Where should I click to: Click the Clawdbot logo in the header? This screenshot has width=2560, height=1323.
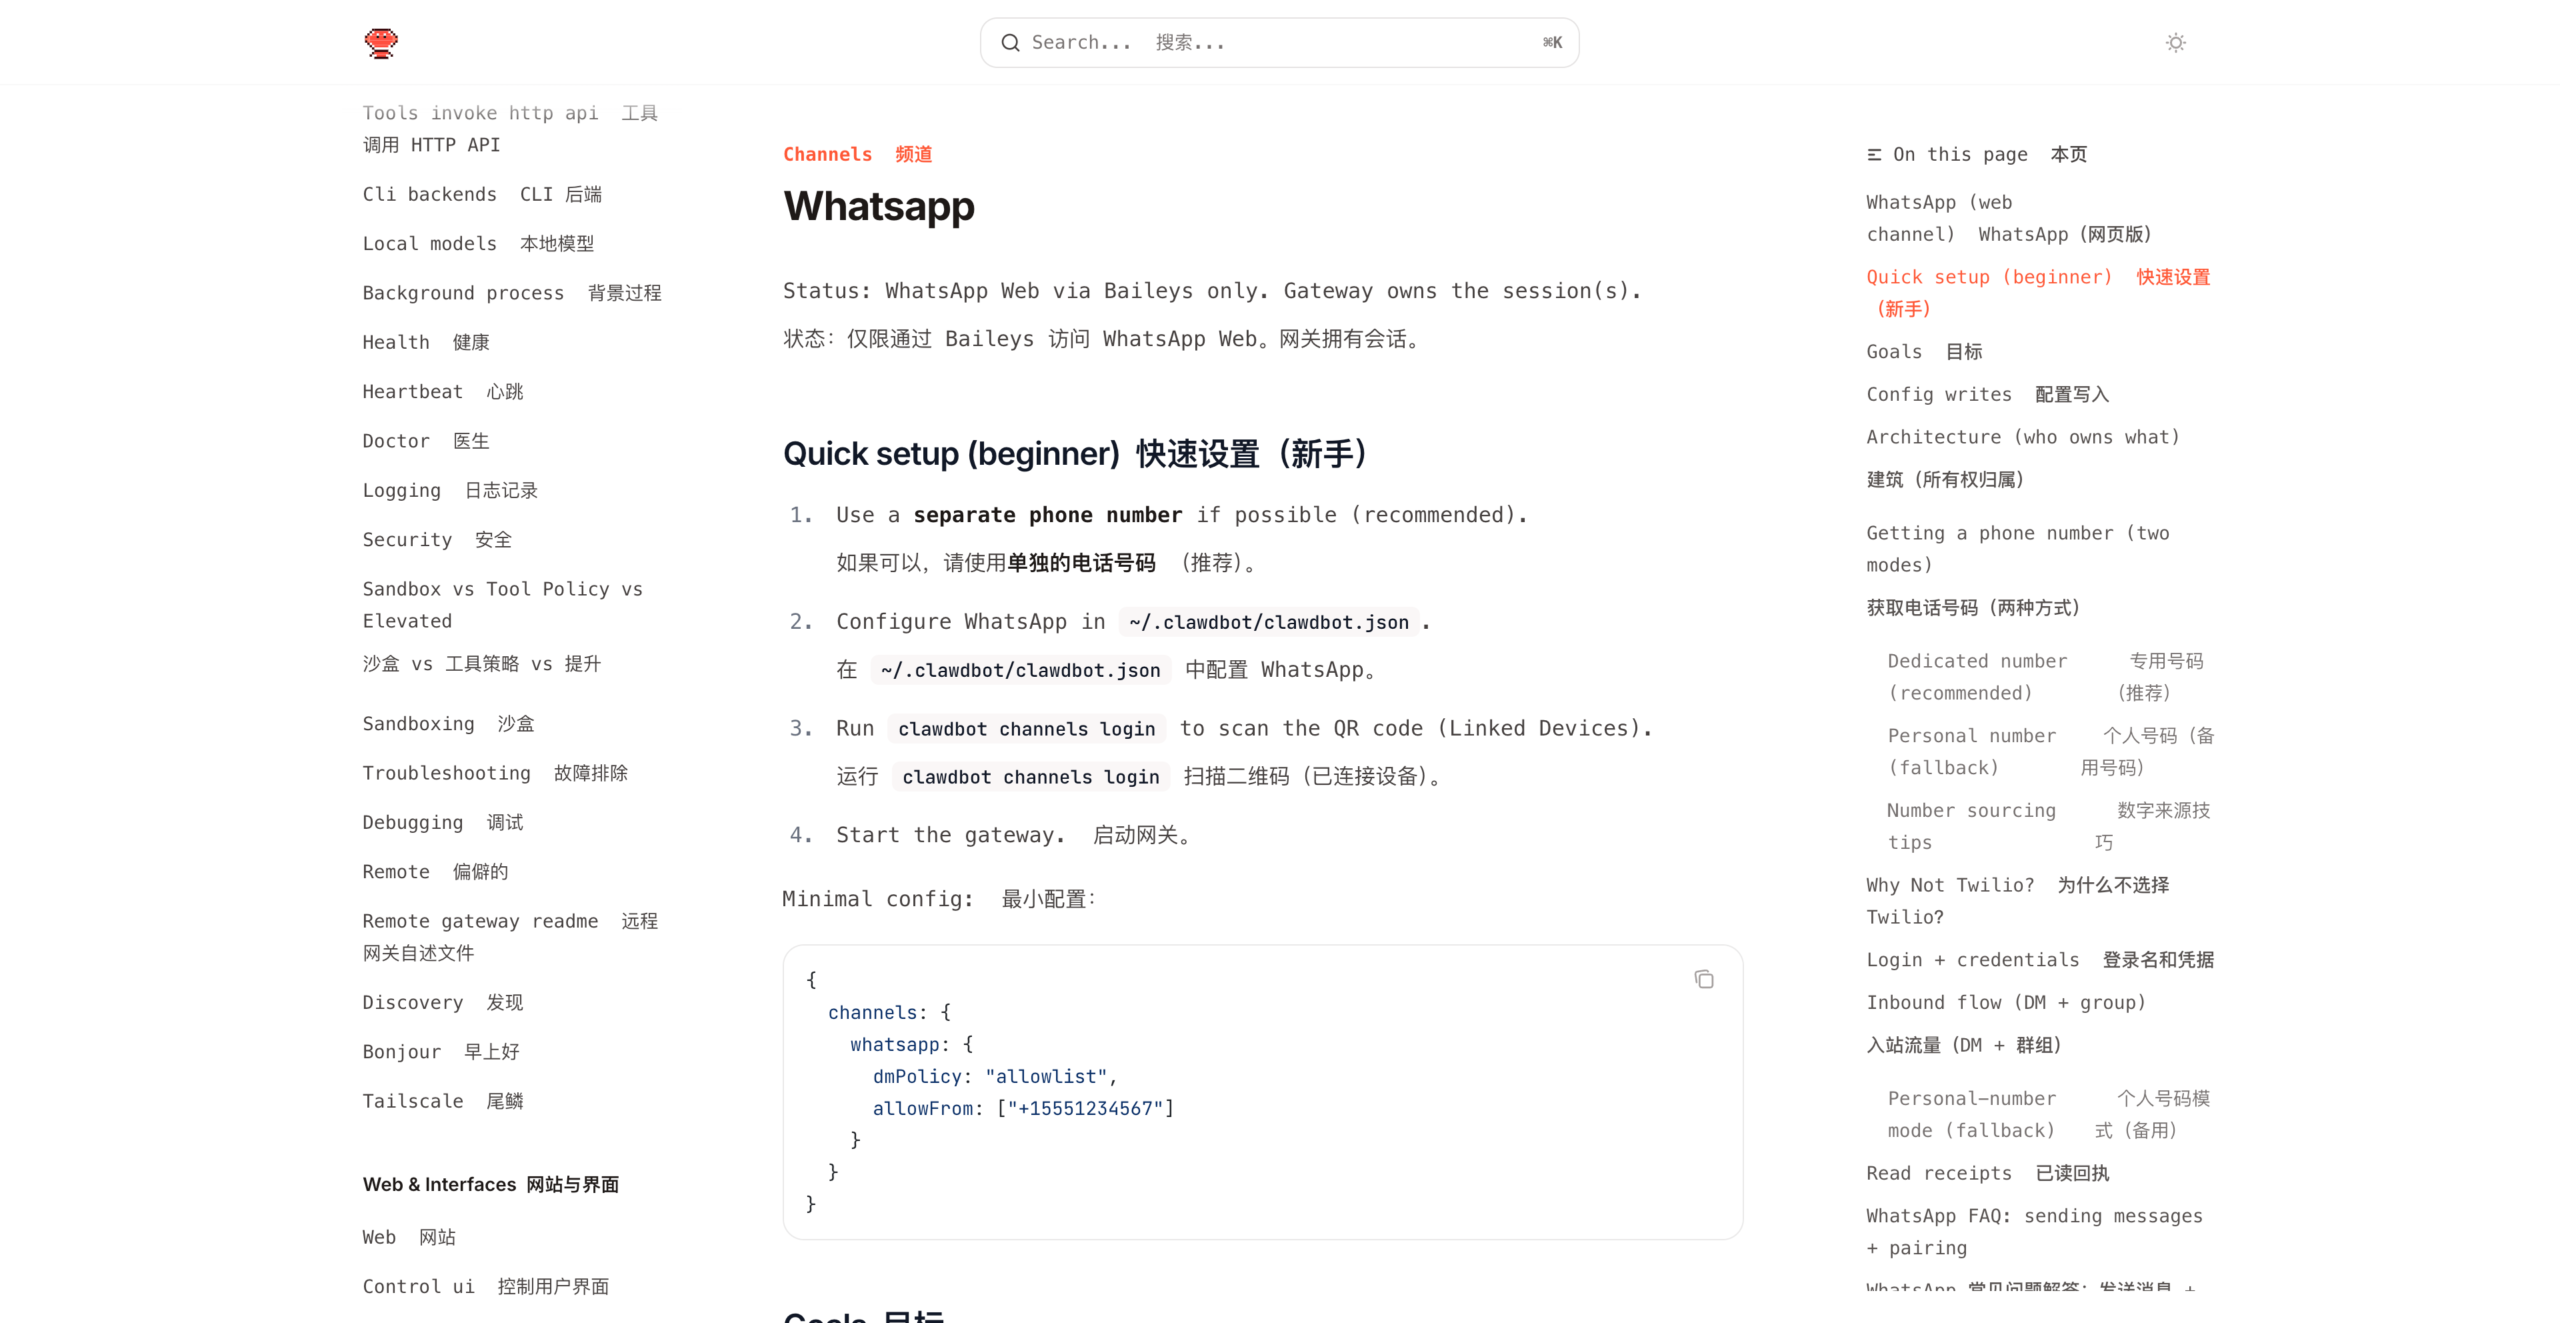[381, 43]
